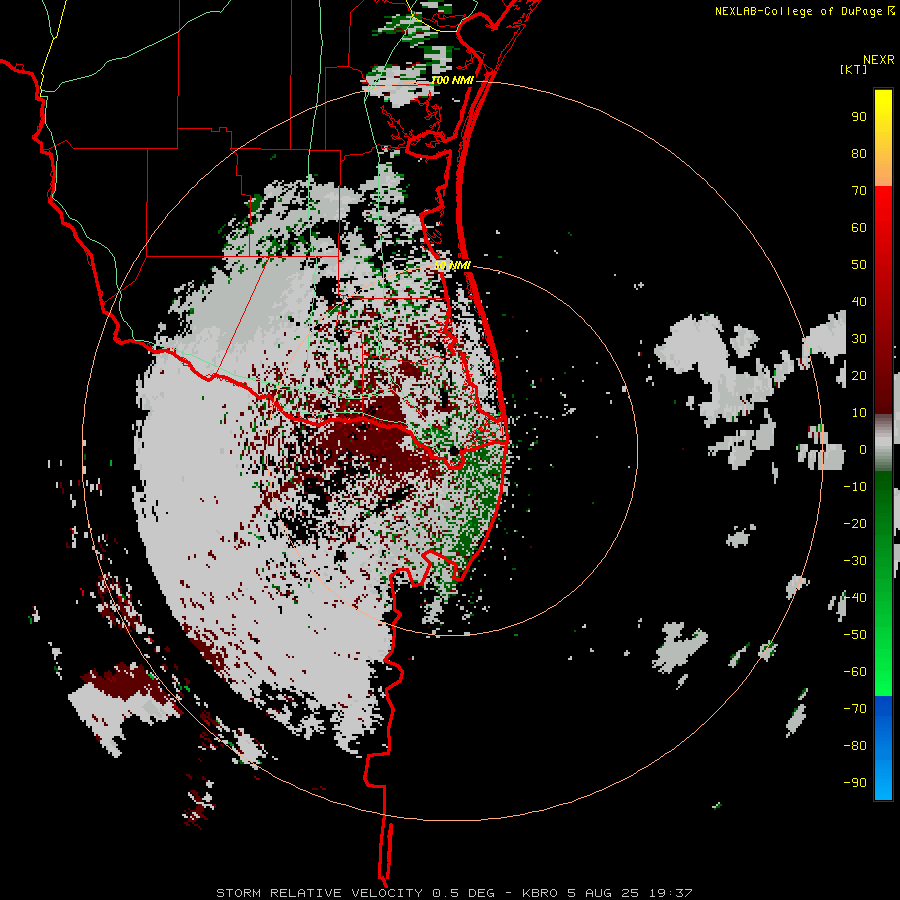Pick the yellow segment of the color bar

[883, 138]
